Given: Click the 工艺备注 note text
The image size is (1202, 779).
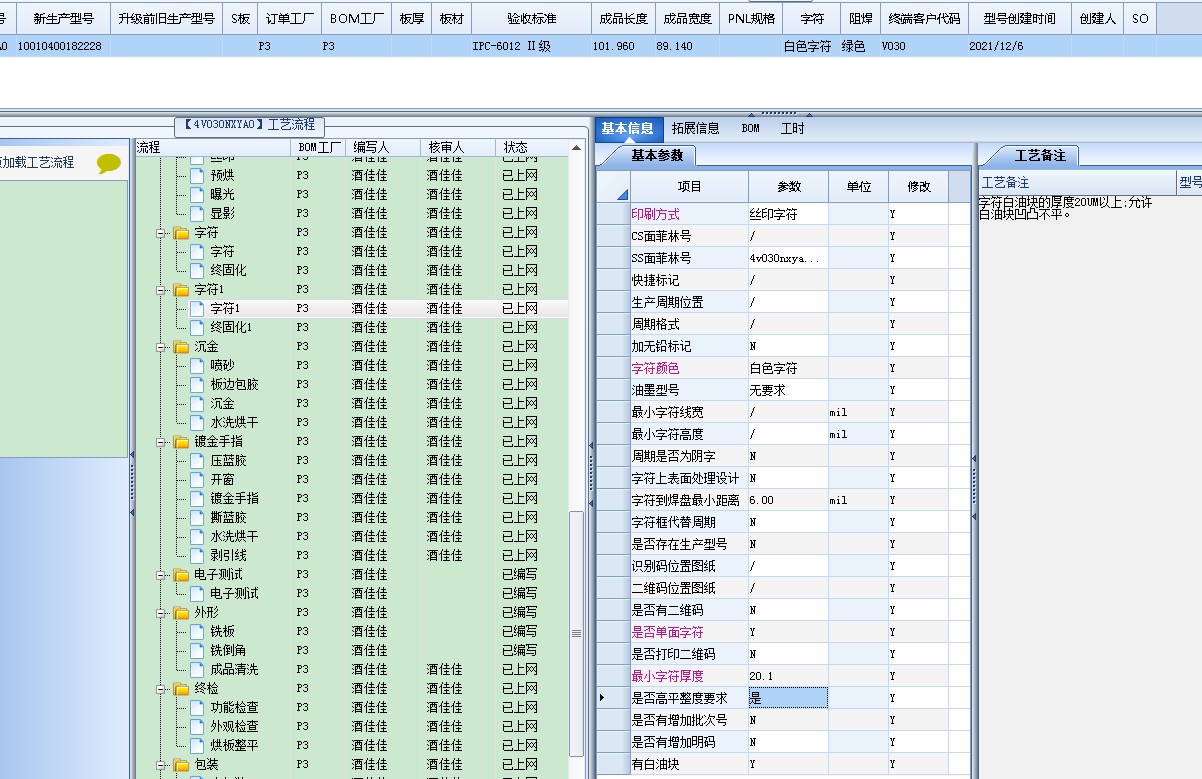Looking at the screenshot, I should coord(1064,208).
